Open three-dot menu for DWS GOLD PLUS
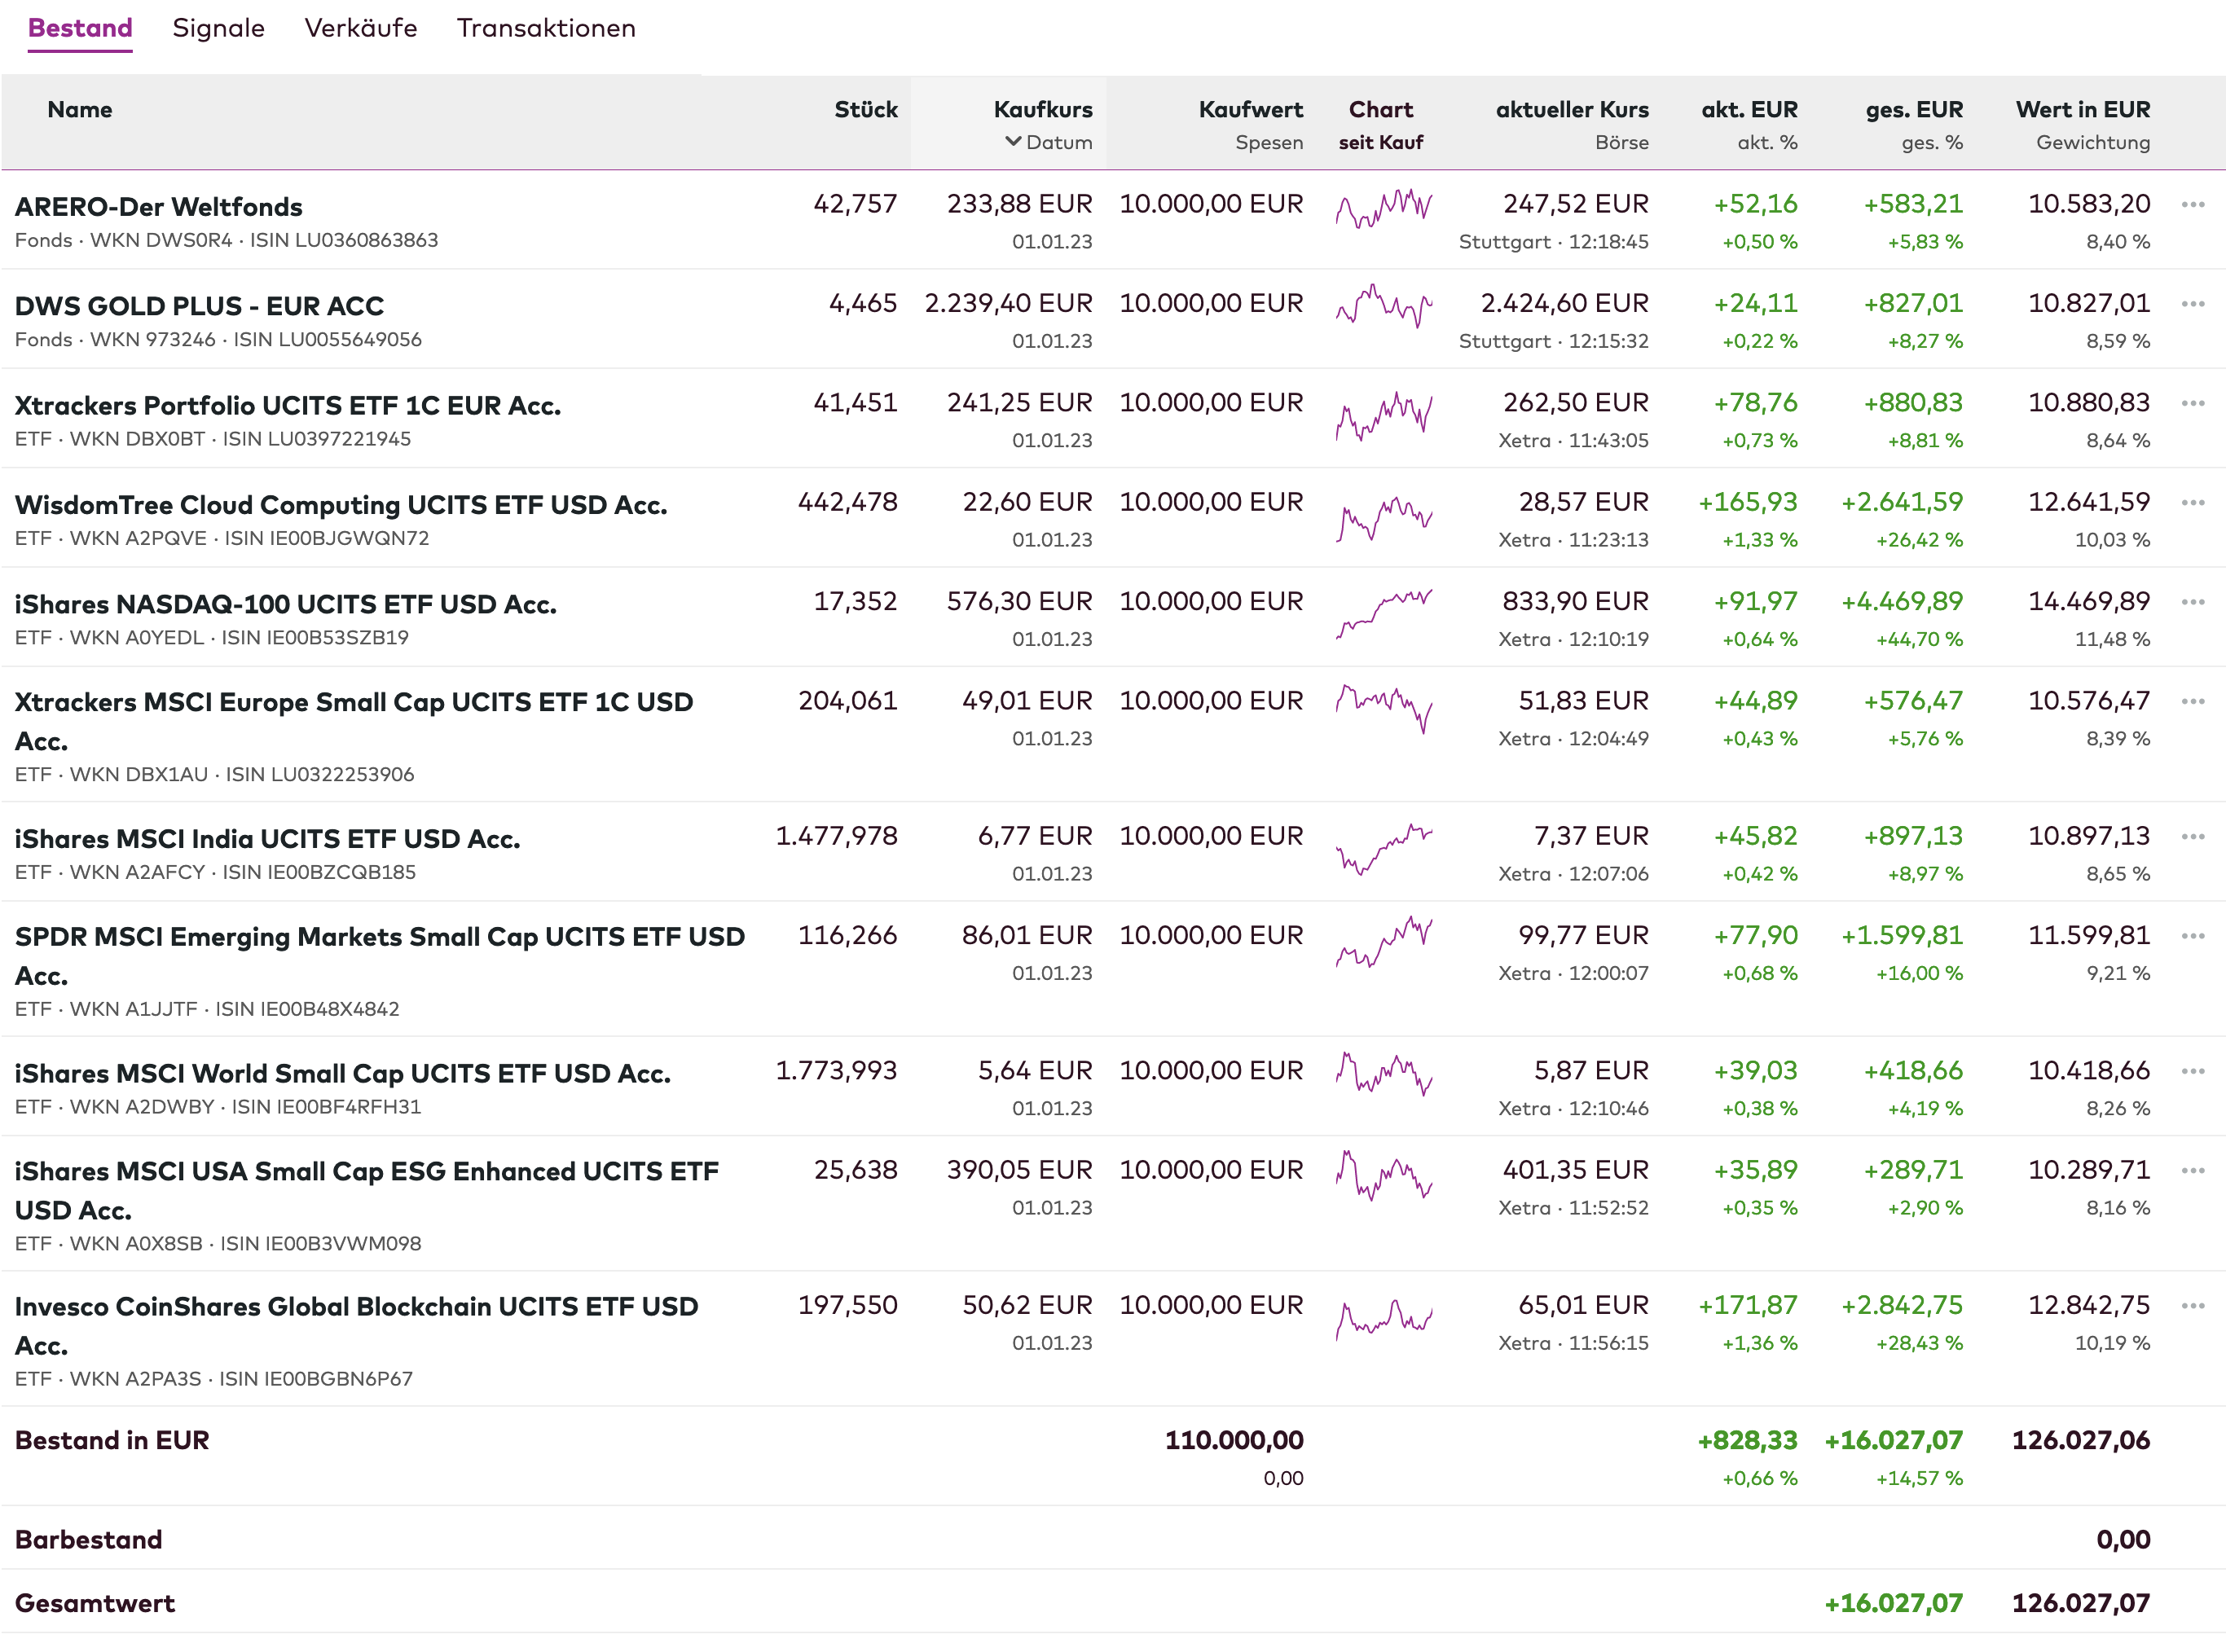2226x1652 pixels. point(2192,304)
